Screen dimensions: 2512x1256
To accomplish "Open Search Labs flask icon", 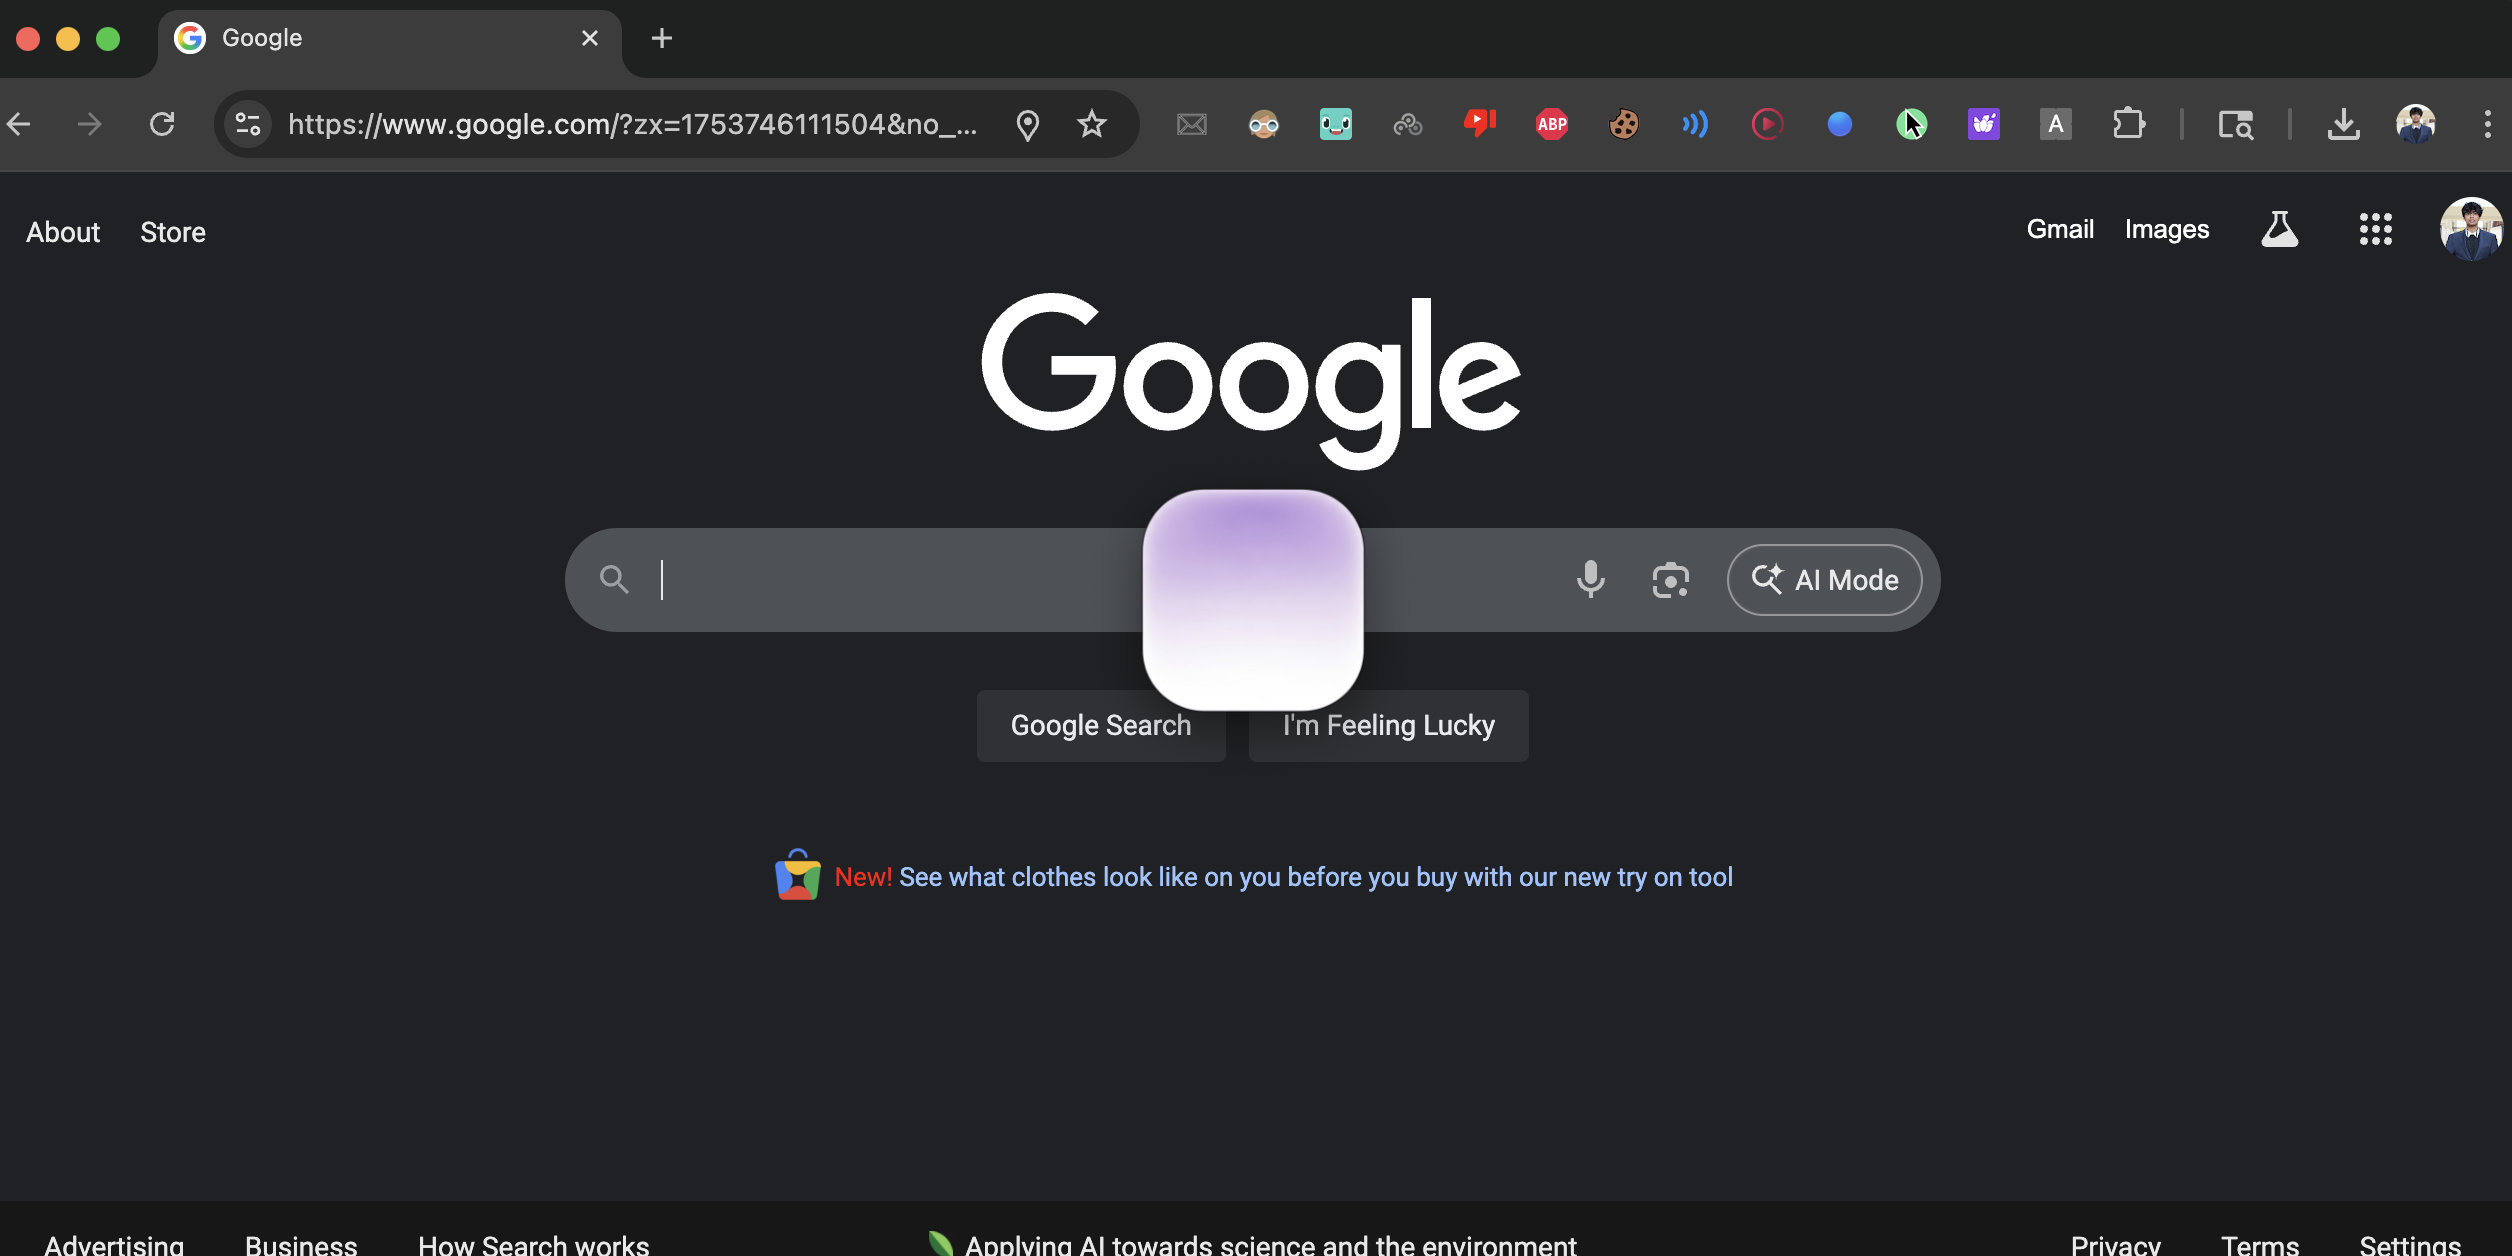I will (2279, 229).
